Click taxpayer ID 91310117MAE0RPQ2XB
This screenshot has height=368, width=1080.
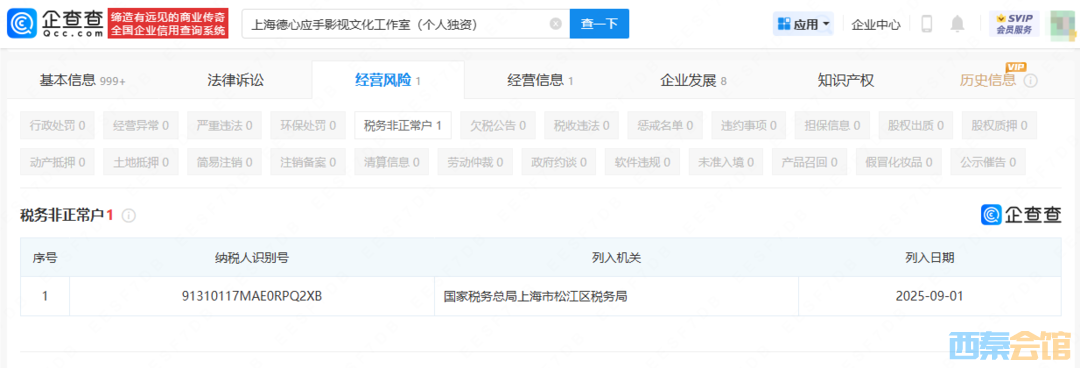coord(252,297)
